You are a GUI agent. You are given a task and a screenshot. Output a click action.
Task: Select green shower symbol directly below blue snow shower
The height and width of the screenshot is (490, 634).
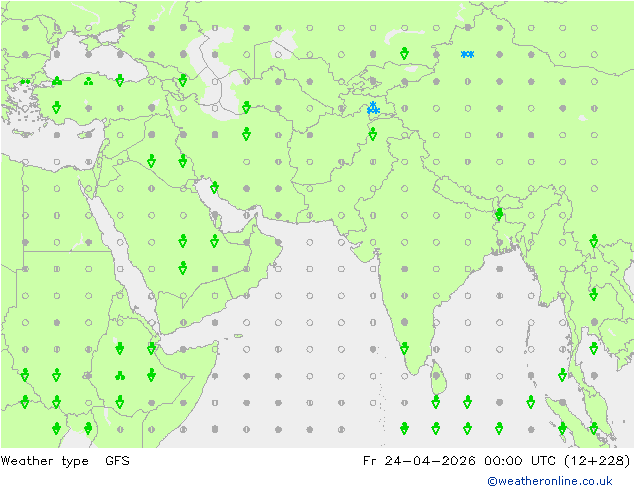[373, 134]
